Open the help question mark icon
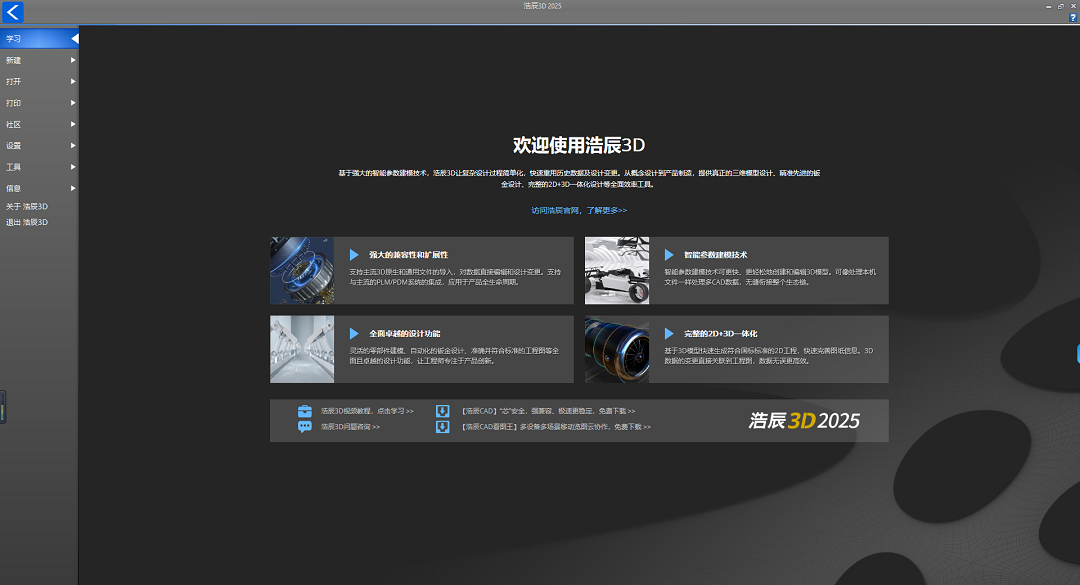The image size is (1080, 585). tap(1073, 17)
